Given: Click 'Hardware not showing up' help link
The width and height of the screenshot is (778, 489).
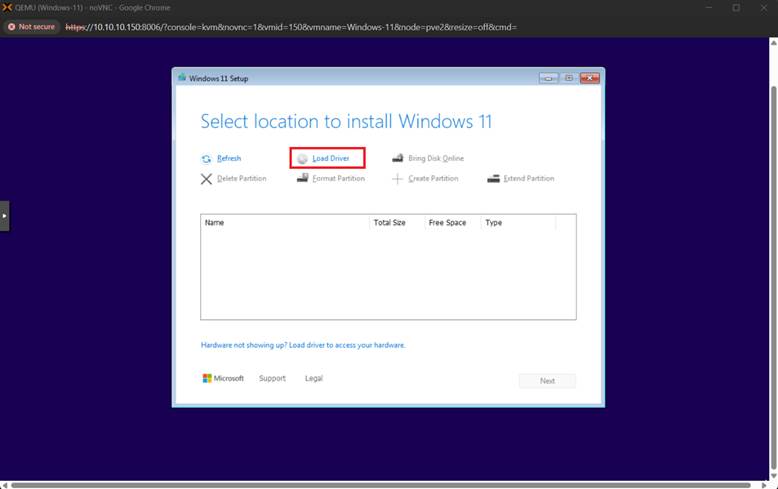Looking at the screenshot, I should (303, 345).
